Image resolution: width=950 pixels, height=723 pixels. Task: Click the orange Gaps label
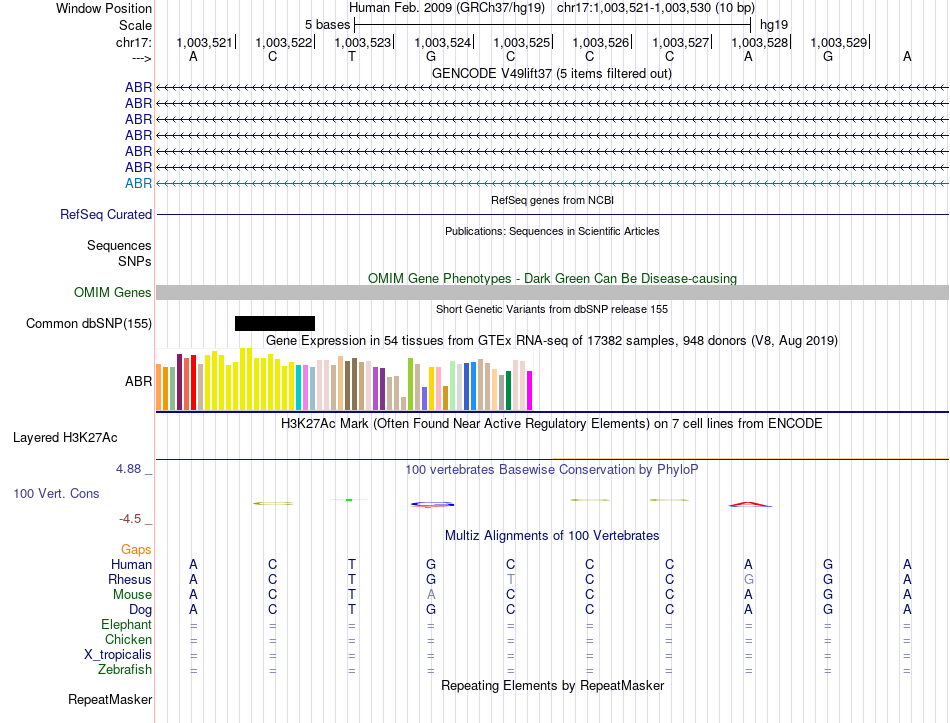coord(136,549)
